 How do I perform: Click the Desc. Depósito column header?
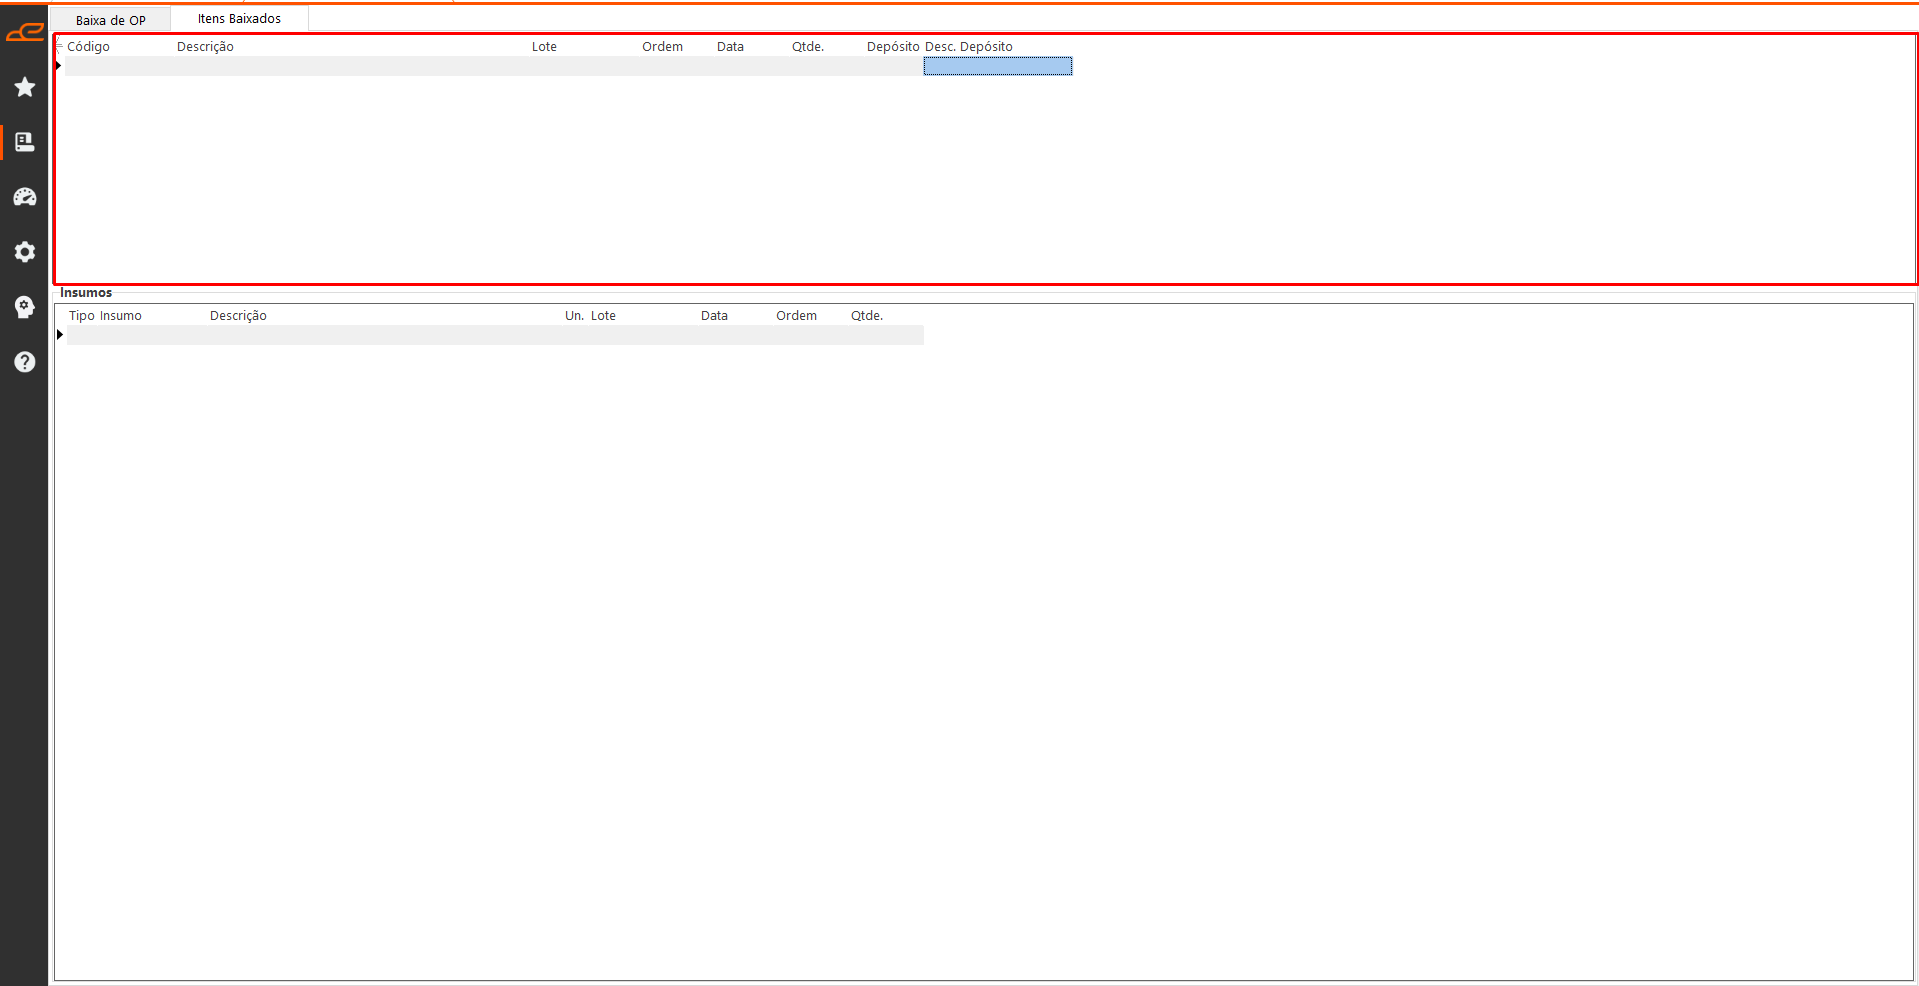point(968,47)
